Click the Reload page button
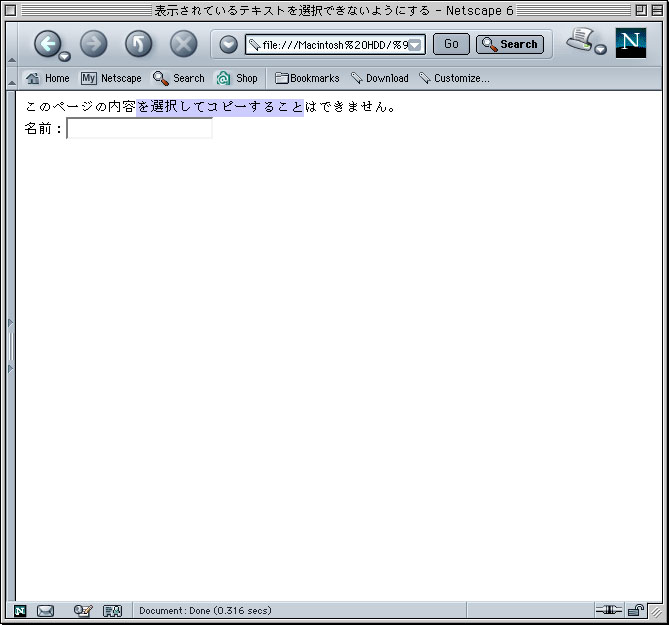 (x=138, y=44)
